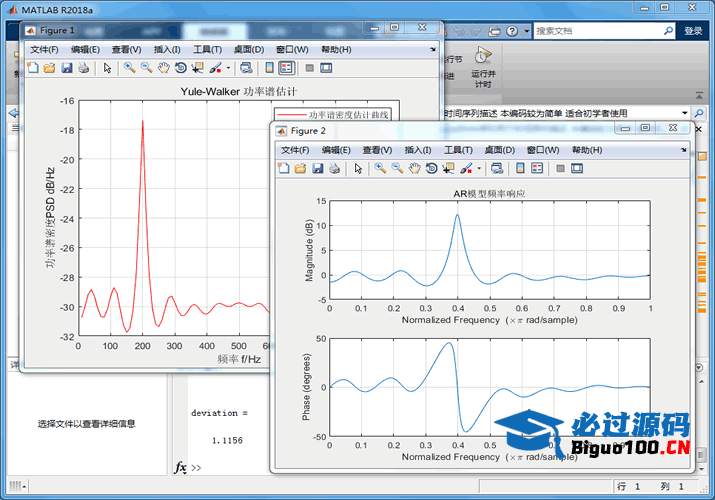Click the back arrow in MATLAB path bar
Image resolution: width=715 pixels, height=500 pixels.
pyautogui.click(x=14, y=113)
